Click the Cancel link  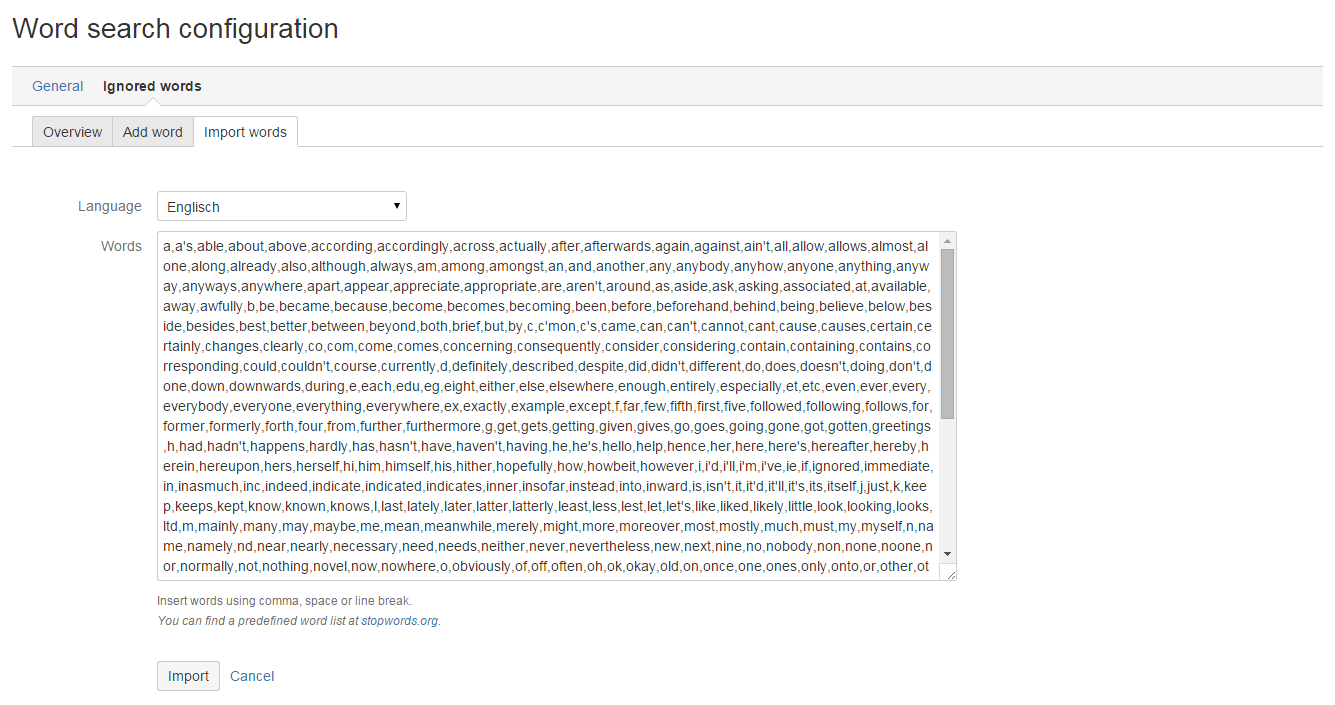click(x=252, y=676)
